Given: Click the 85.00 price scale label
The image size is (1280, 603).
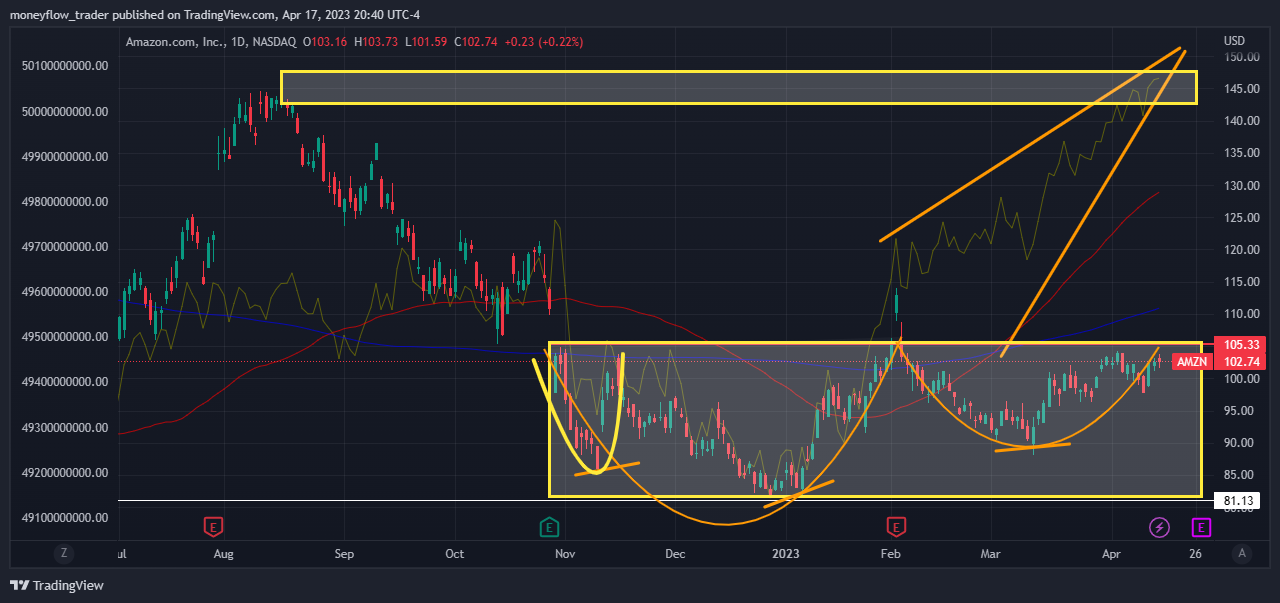Looking at the screenshot, I should [x=1238, y=475].
